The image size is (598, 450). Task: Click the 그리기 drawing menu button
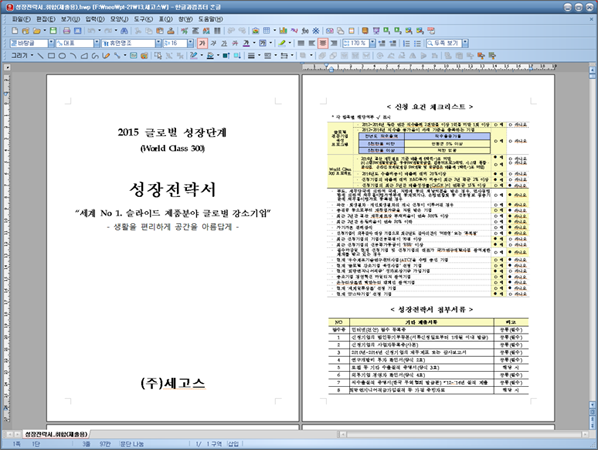pyautogui.click(x=22, y=56)
